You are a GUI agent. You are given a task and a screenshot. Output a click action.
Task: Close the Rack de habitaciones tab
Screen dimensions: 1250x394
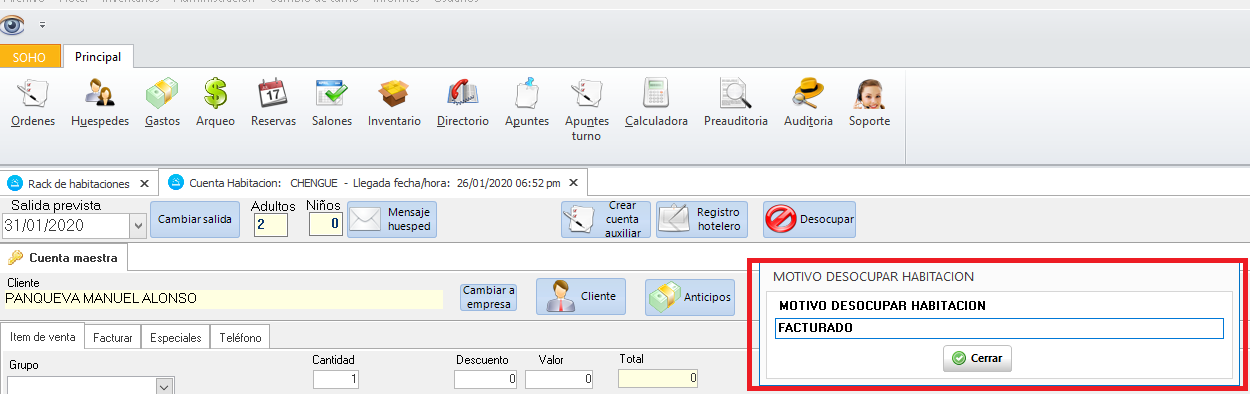pyautogui.click(x=144, y=184)
